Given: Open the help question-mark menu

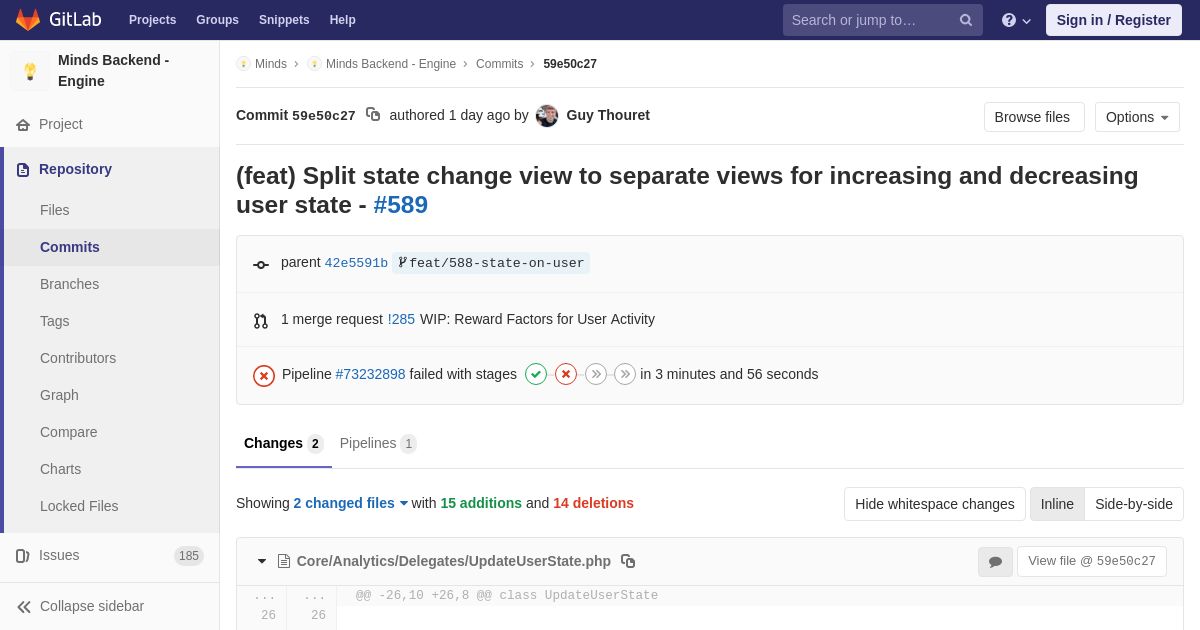Looking at the screenshot, I should coord(1016,20).
